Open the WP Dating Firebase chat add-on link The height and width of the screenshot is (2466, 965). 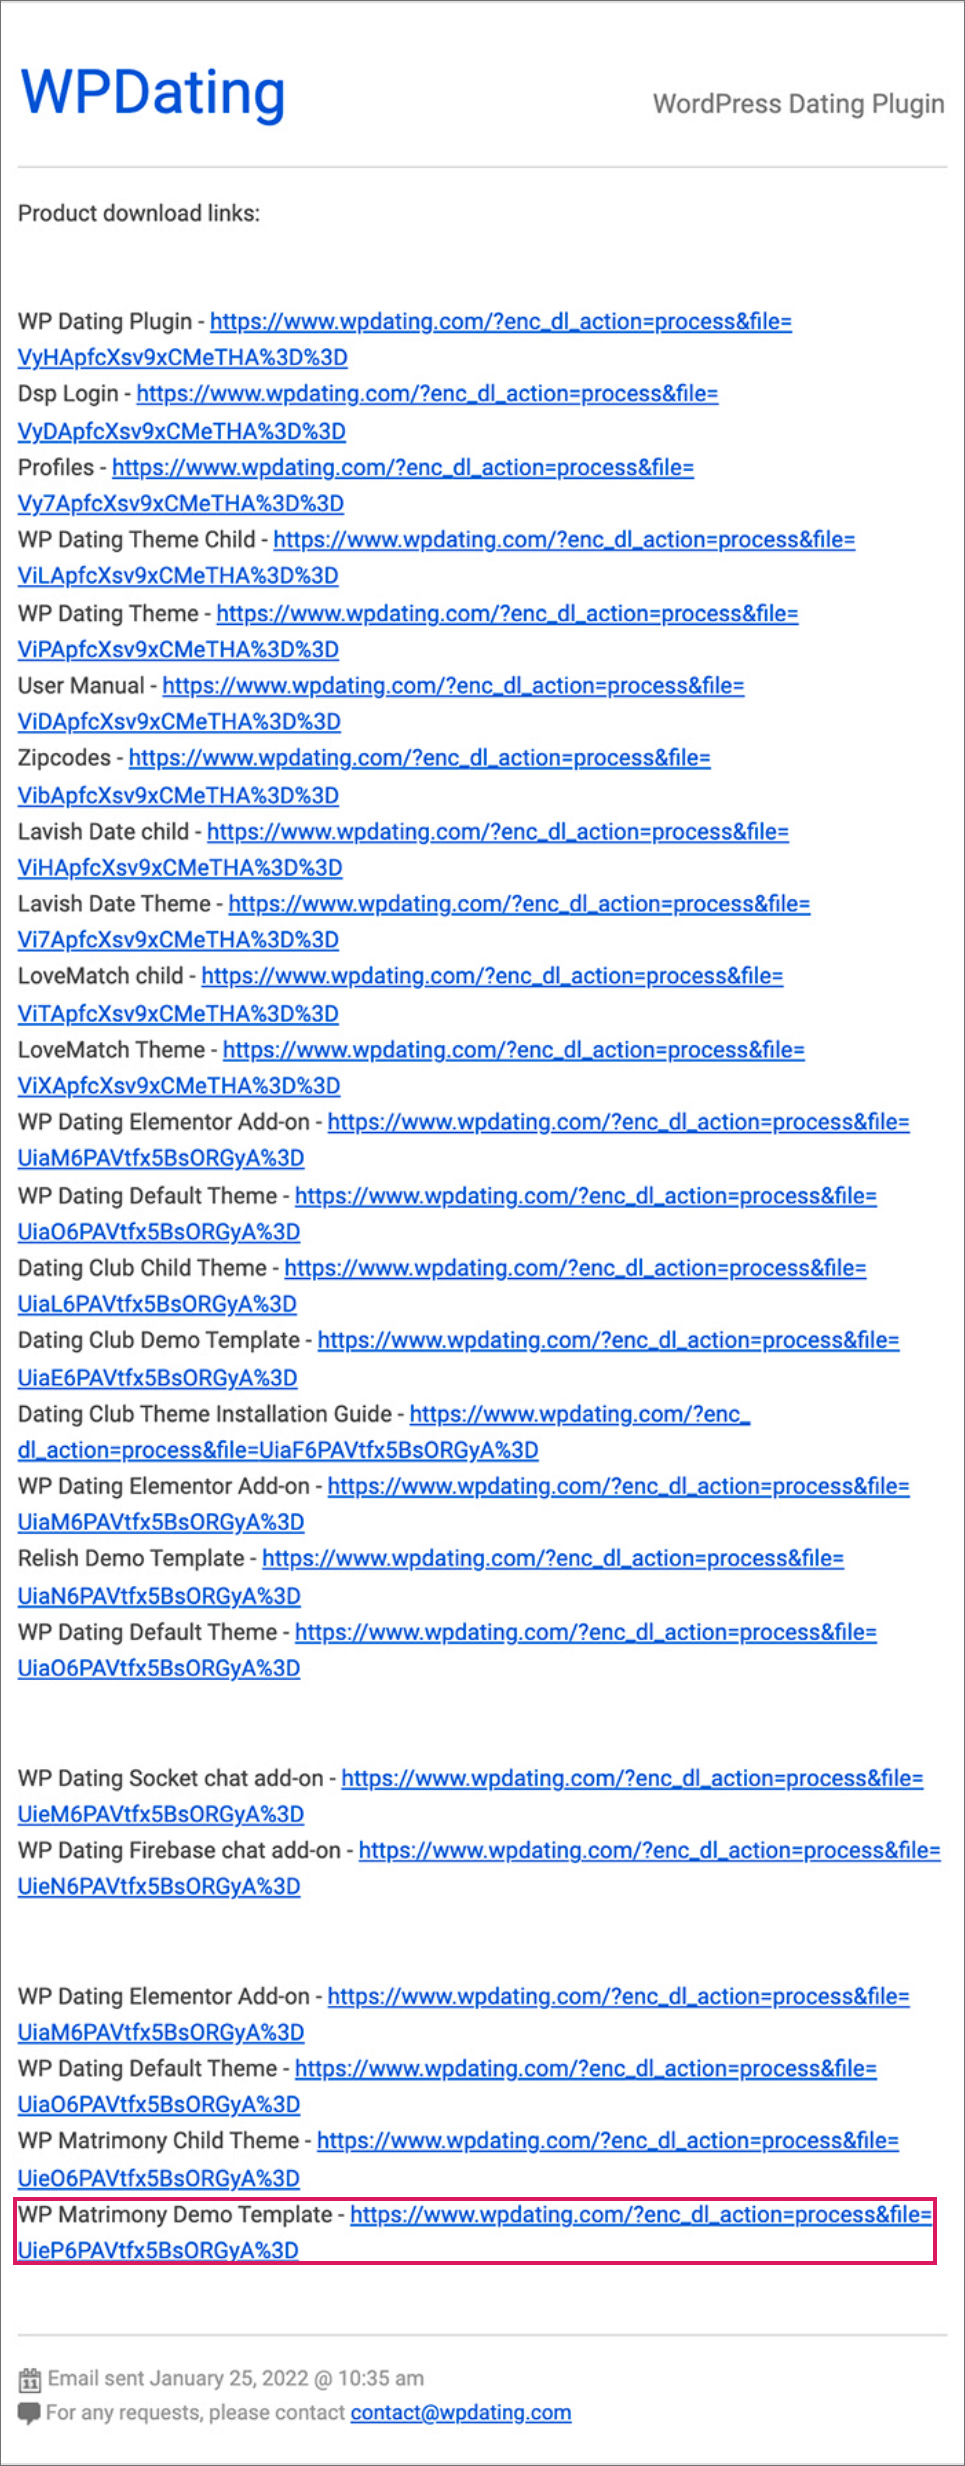coord(650,1850)
